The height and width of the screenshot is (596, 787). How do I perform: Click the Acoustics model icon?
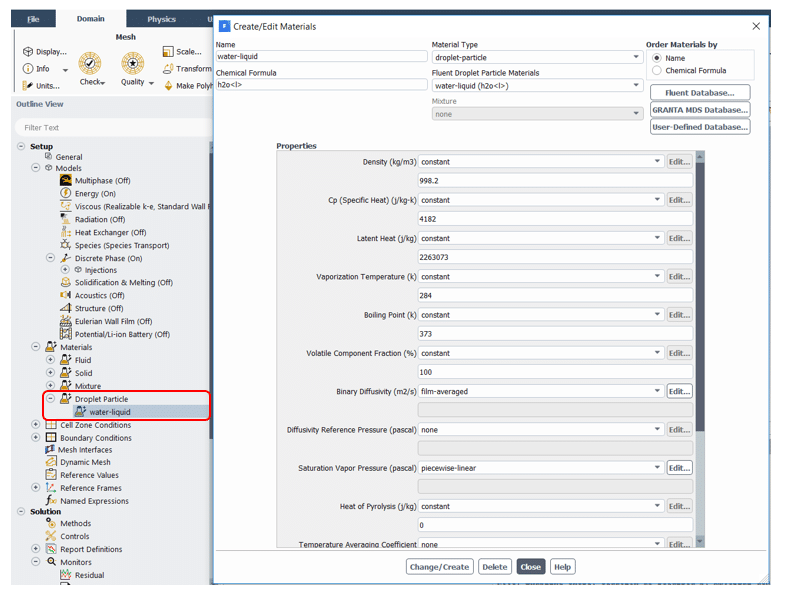pyautogui.click(x=66, y=296)
